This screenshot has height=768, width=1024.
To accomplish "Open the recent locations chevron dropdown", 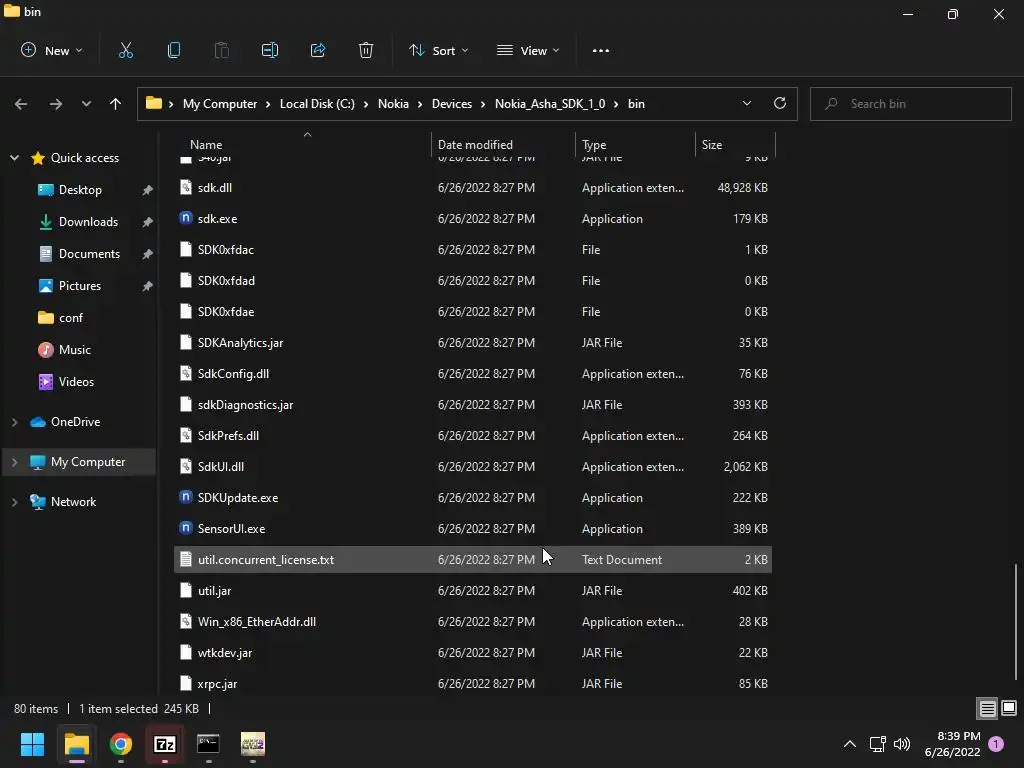I will tap(86, 104).
